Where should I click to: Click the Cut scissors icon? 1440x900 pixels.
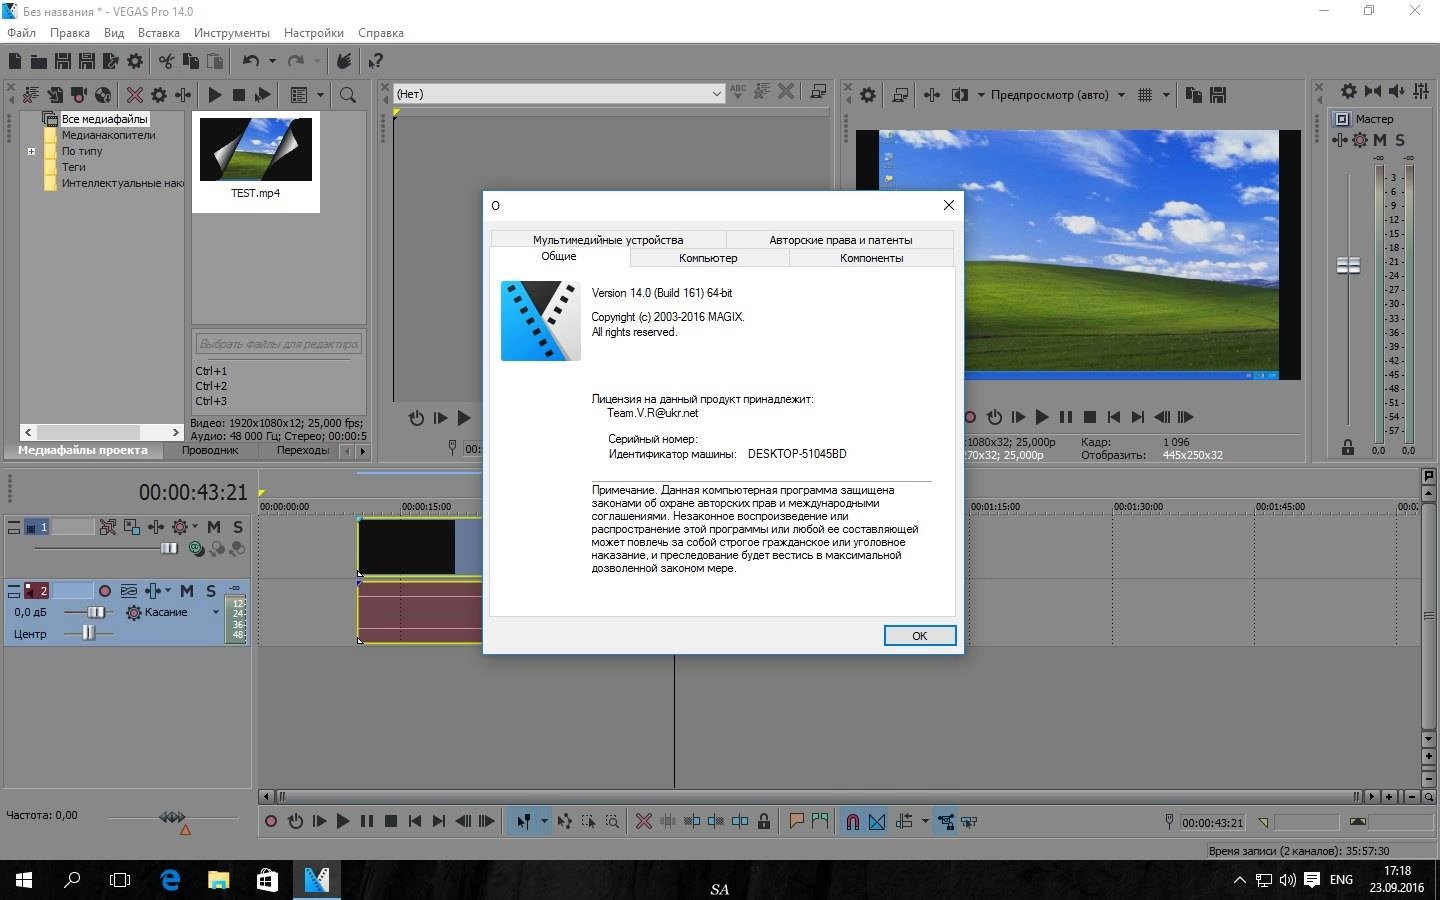click(166, 61)
